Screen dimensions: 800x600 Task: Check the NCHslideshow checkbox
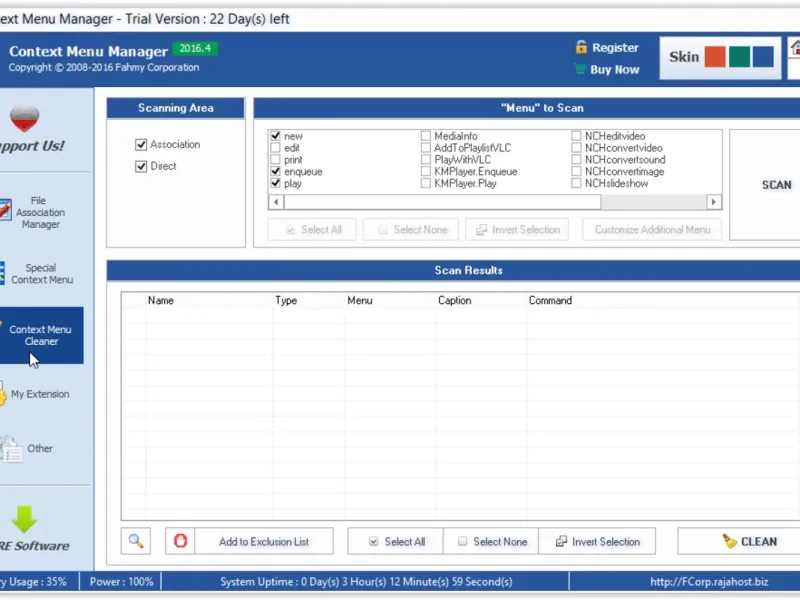point(576,183)
